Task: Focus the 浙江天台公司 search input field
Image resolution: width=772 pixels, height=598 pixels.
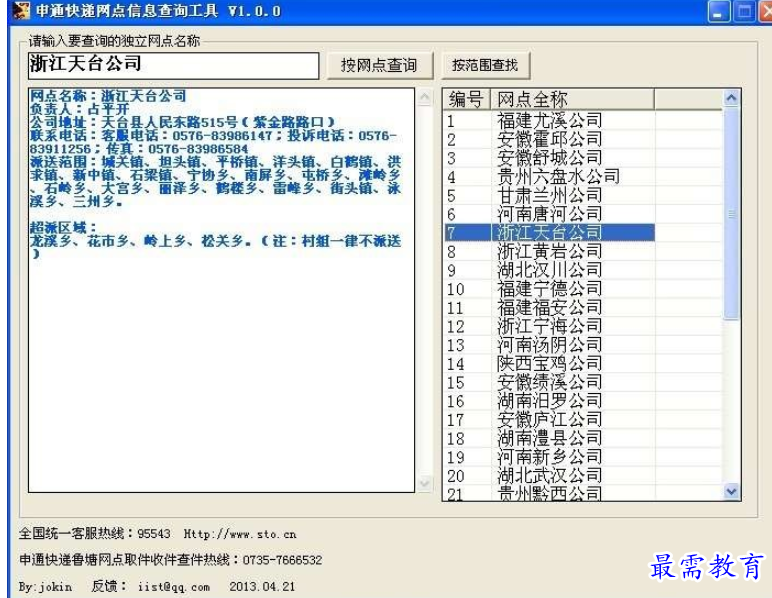Action: (x=173, y=65)
